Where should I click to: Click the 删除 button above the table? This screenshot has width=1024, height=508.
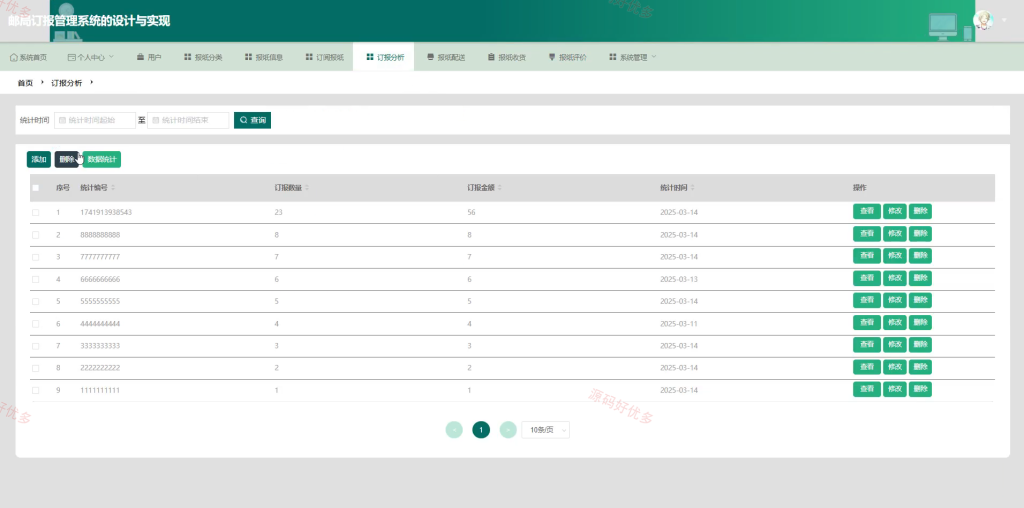point(67,159)
